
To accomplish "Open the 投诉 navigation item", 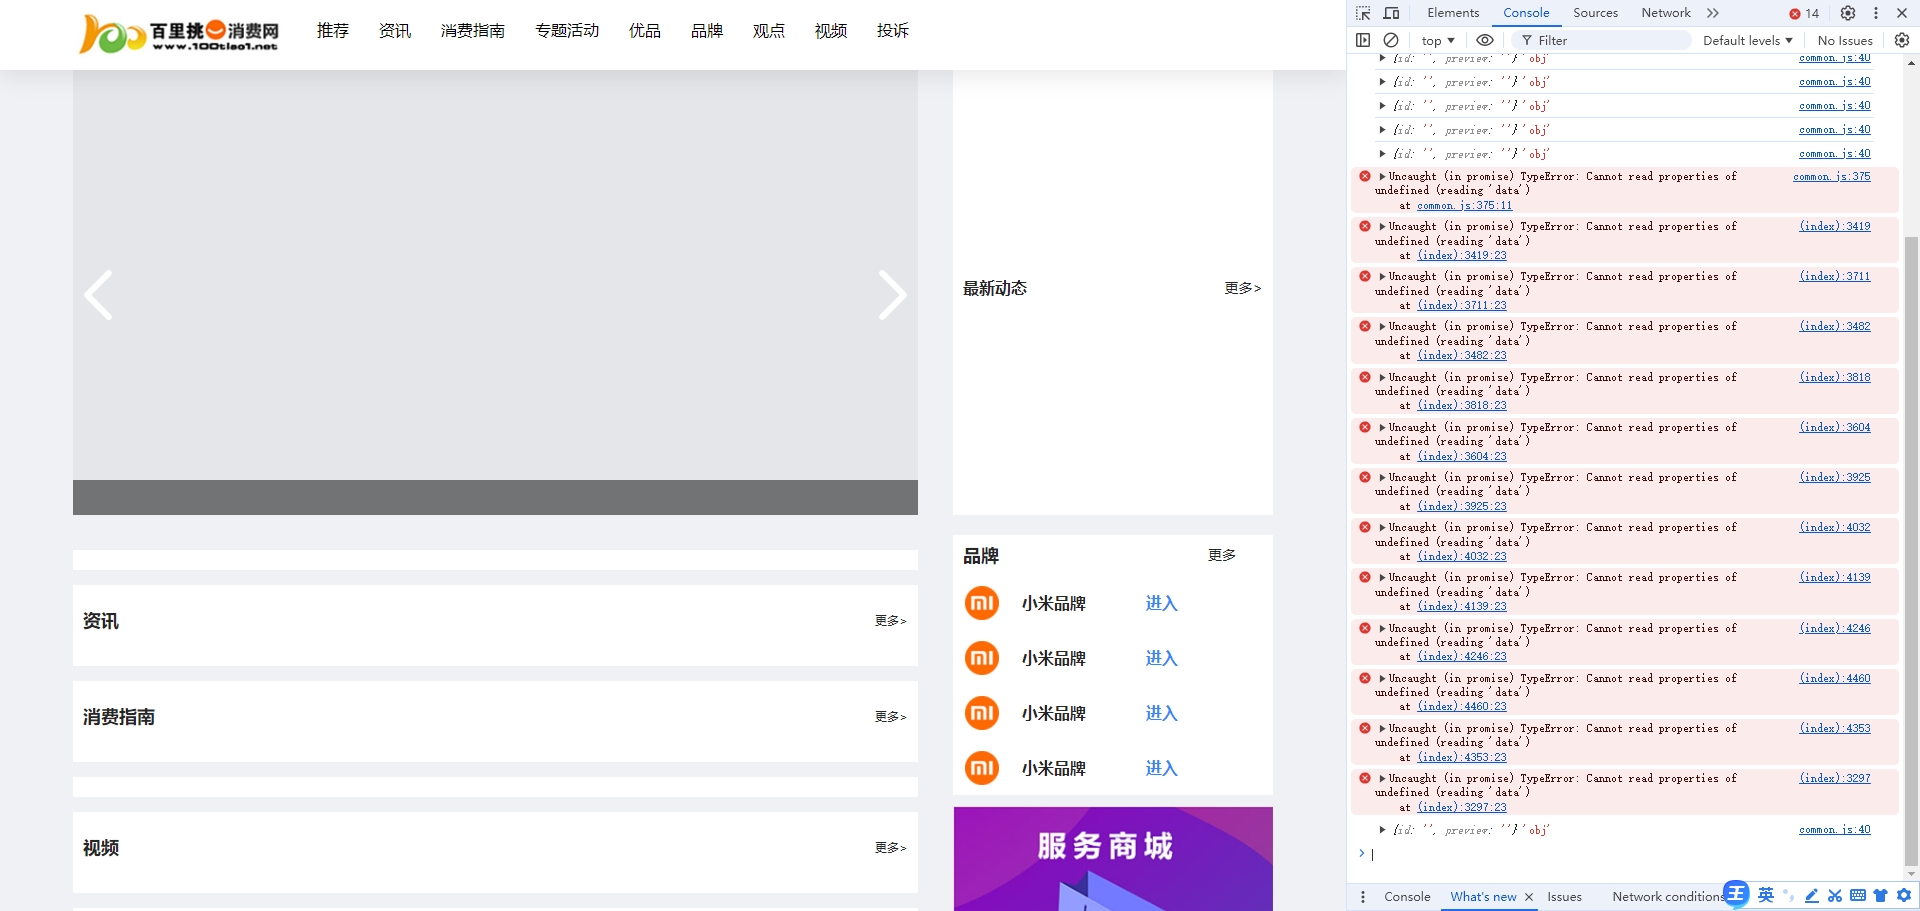I will tap(893, 31).
